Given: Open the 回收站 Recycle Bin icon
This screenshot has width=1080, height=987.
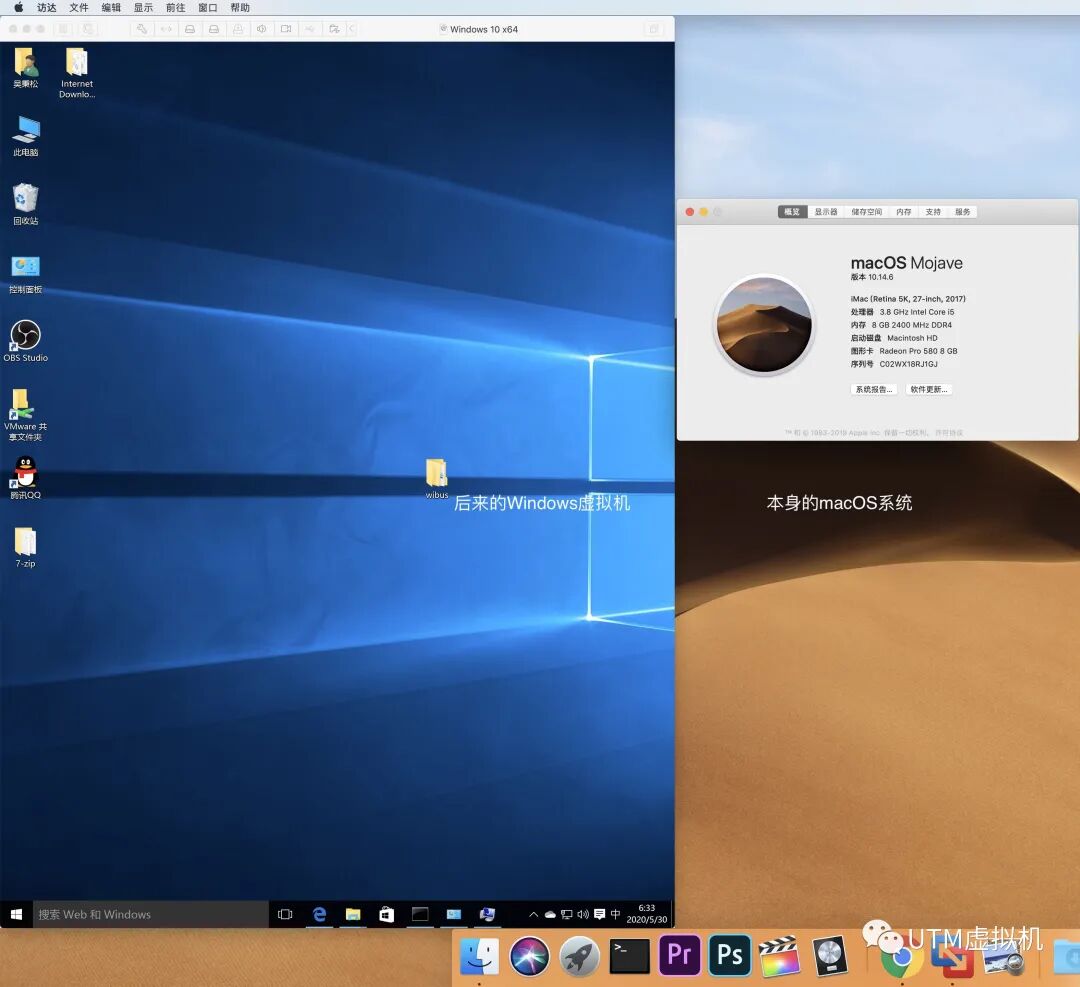Looking at the screenshot, I should point(25,205).
